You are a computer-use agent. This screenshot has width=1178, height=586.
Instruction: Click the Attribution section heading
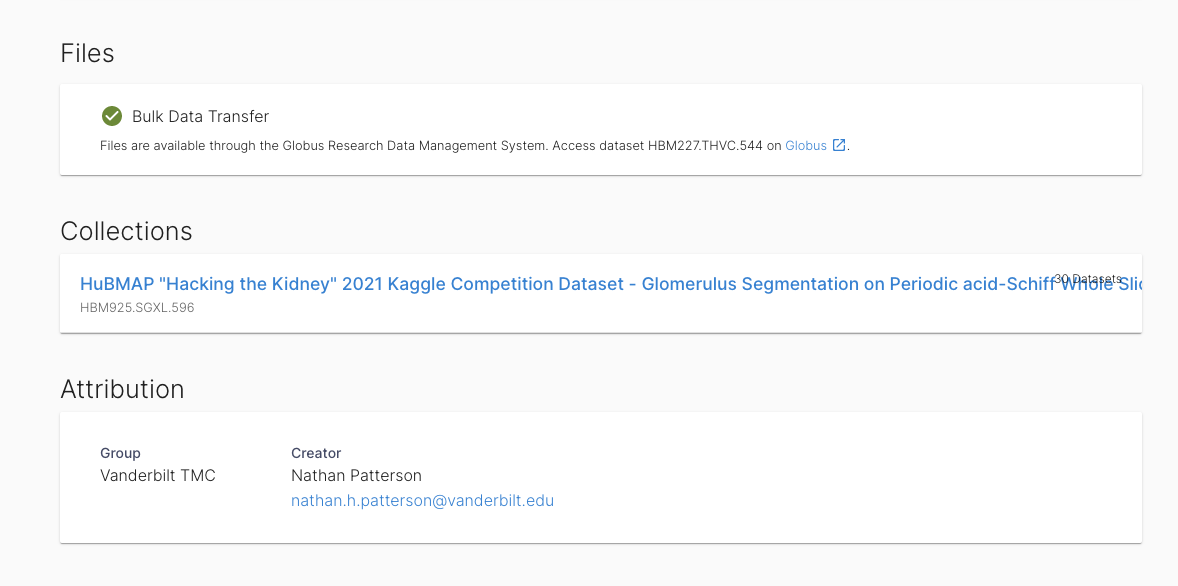pyautogui.click(x=122, y=389)
